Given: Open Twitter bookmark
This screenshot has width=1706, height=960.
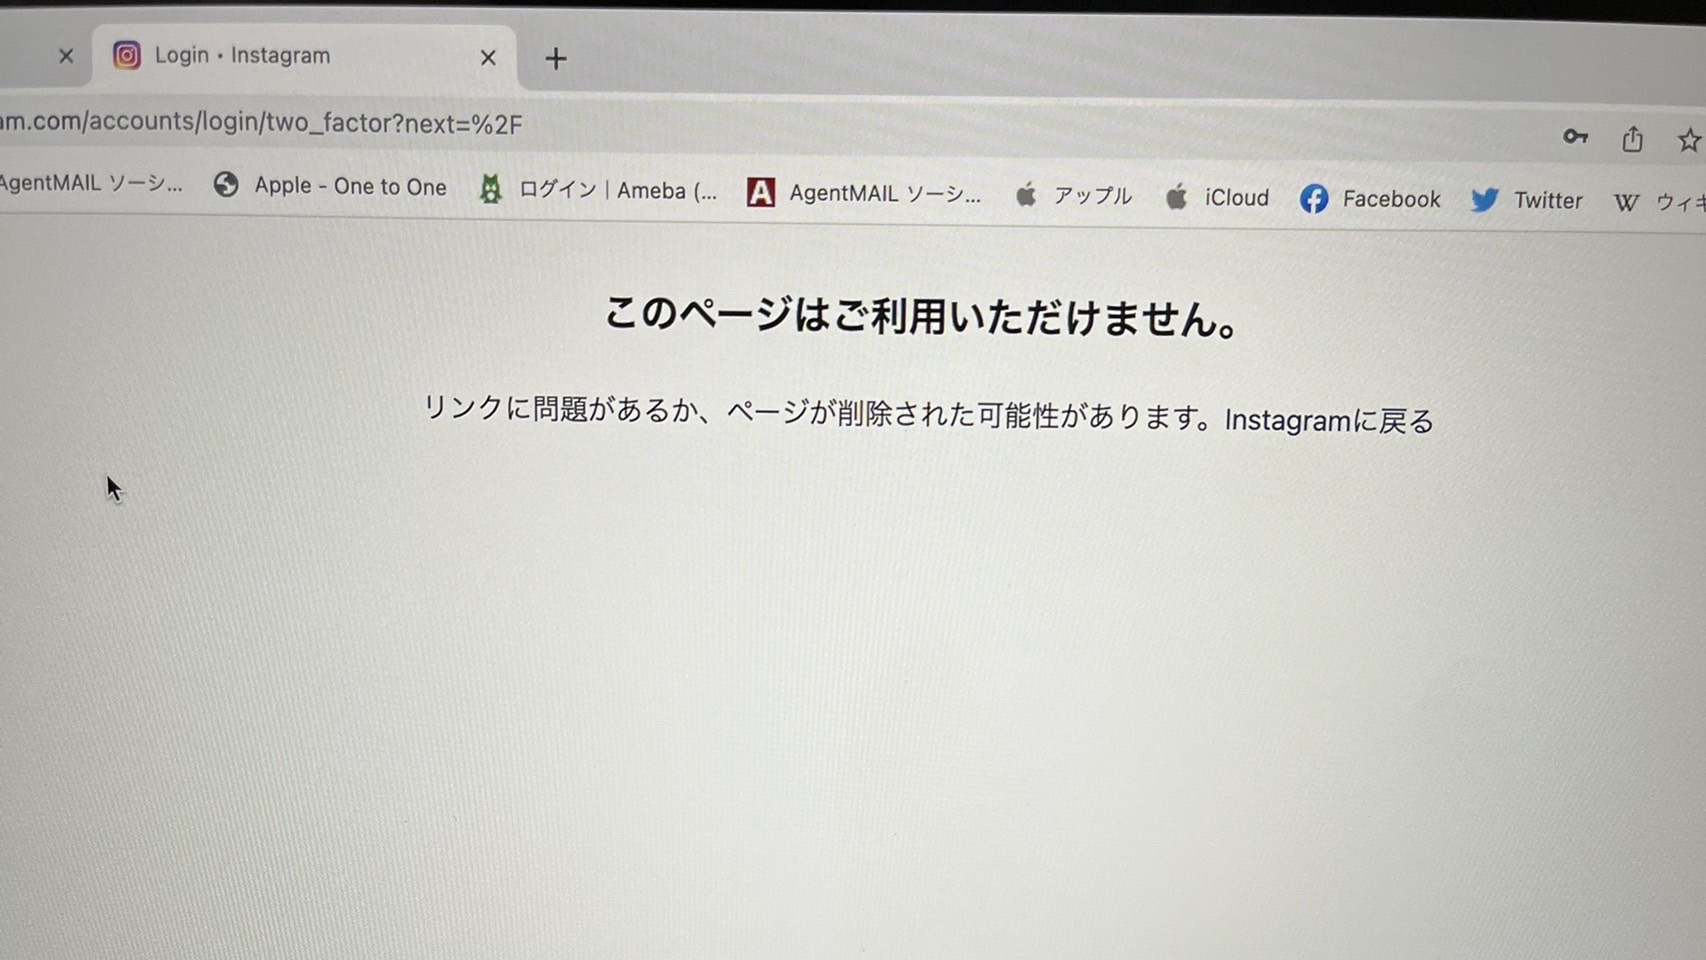Looking at the screenshot, I should (x=1527, y=200).
